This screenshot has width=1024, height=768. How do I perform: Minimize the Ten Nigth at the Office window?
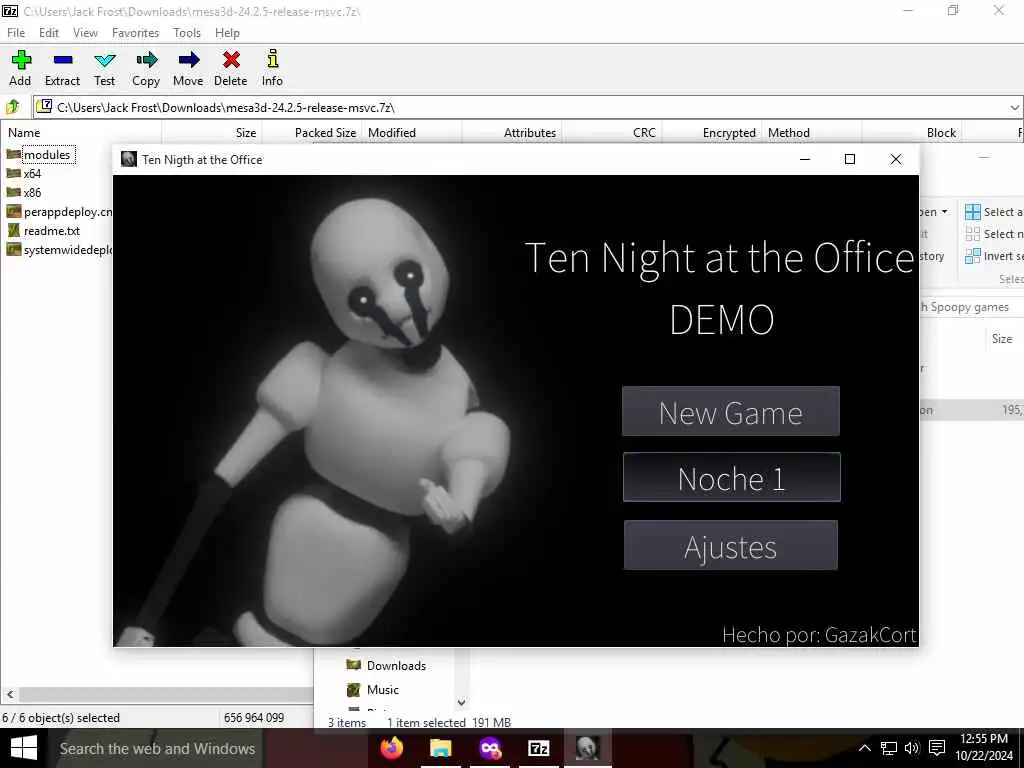pos(805,159)
